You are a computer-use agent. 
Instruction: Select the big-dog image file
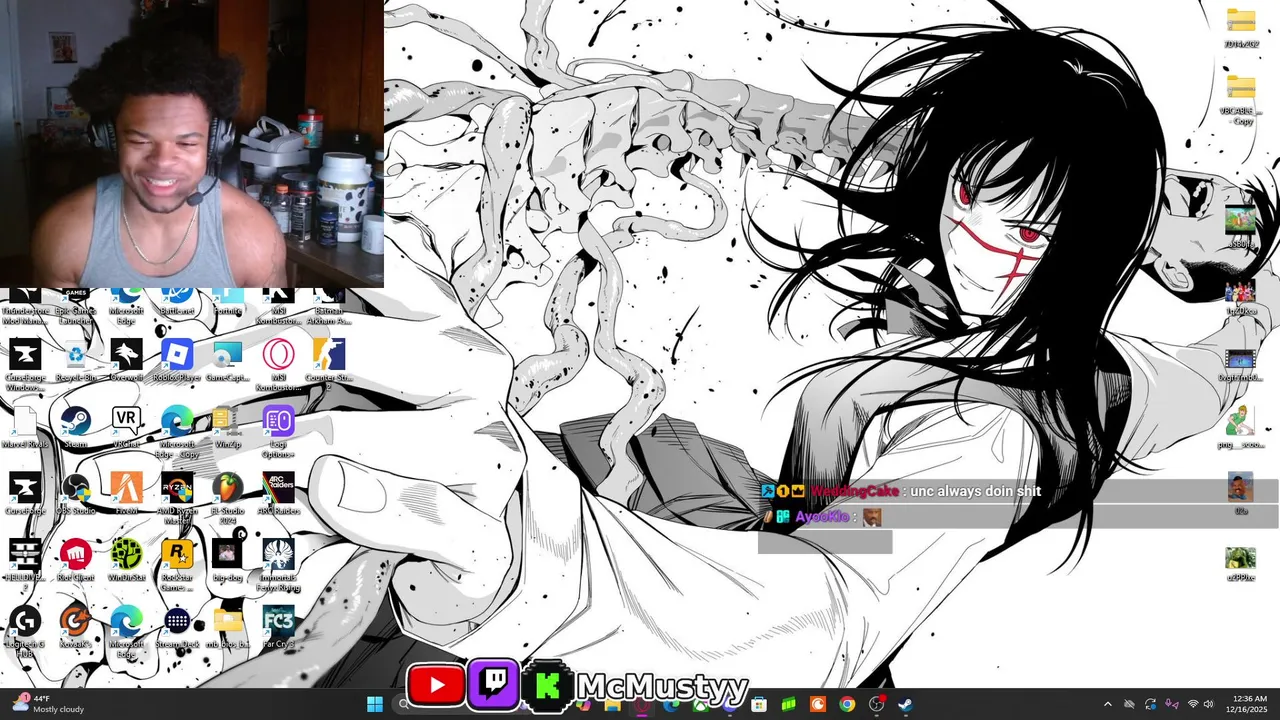click(228, 561)
